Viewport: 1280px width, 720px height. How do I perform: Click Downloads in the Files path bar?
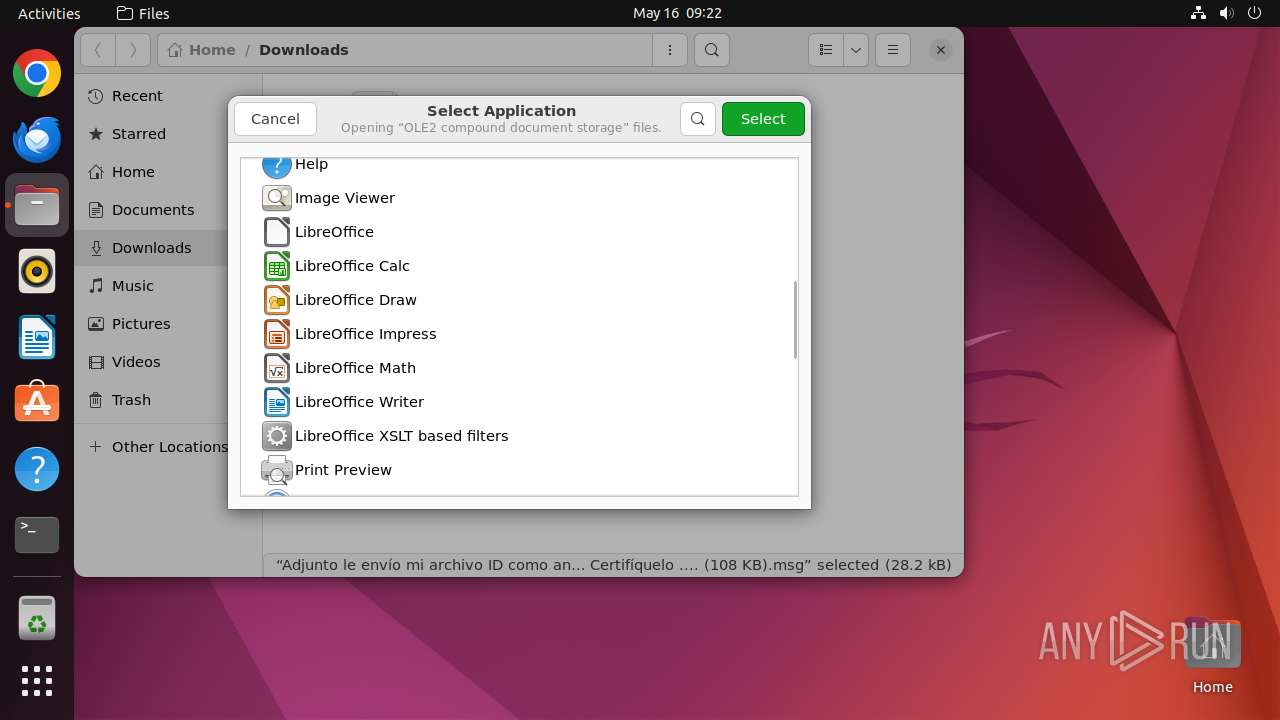tap(304, 50)
